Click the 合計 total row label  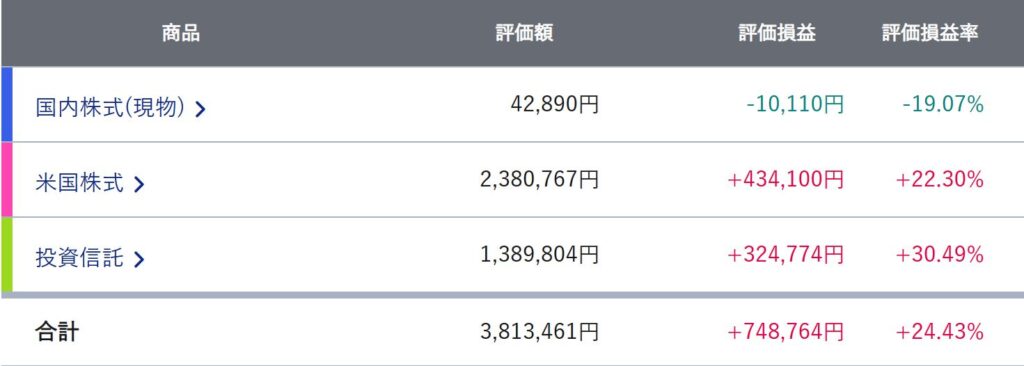[57, 331]
